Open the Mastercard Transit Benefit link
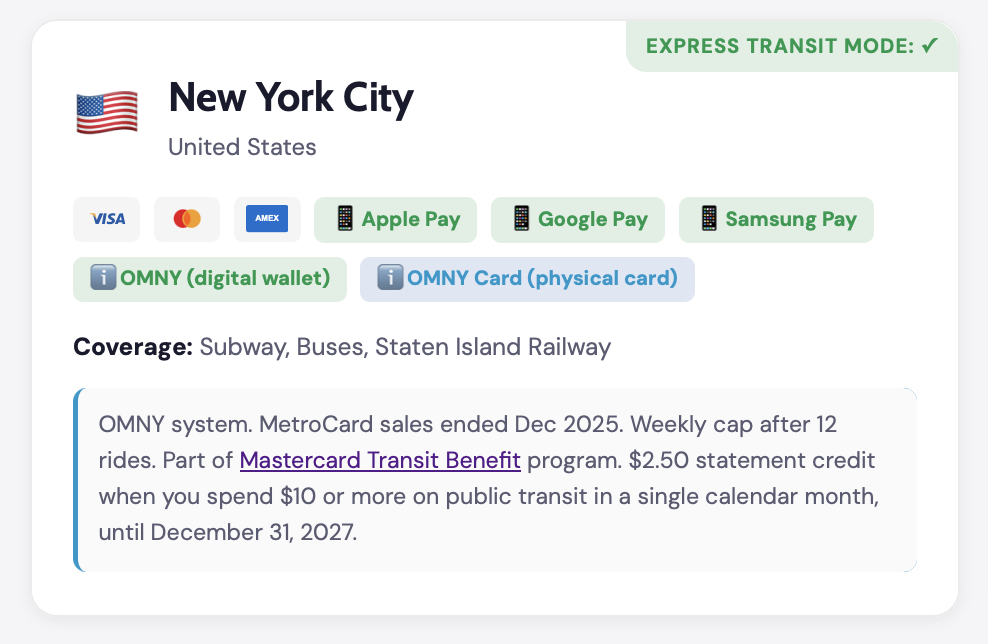988x644 pixels. click(x=380, y=461)
